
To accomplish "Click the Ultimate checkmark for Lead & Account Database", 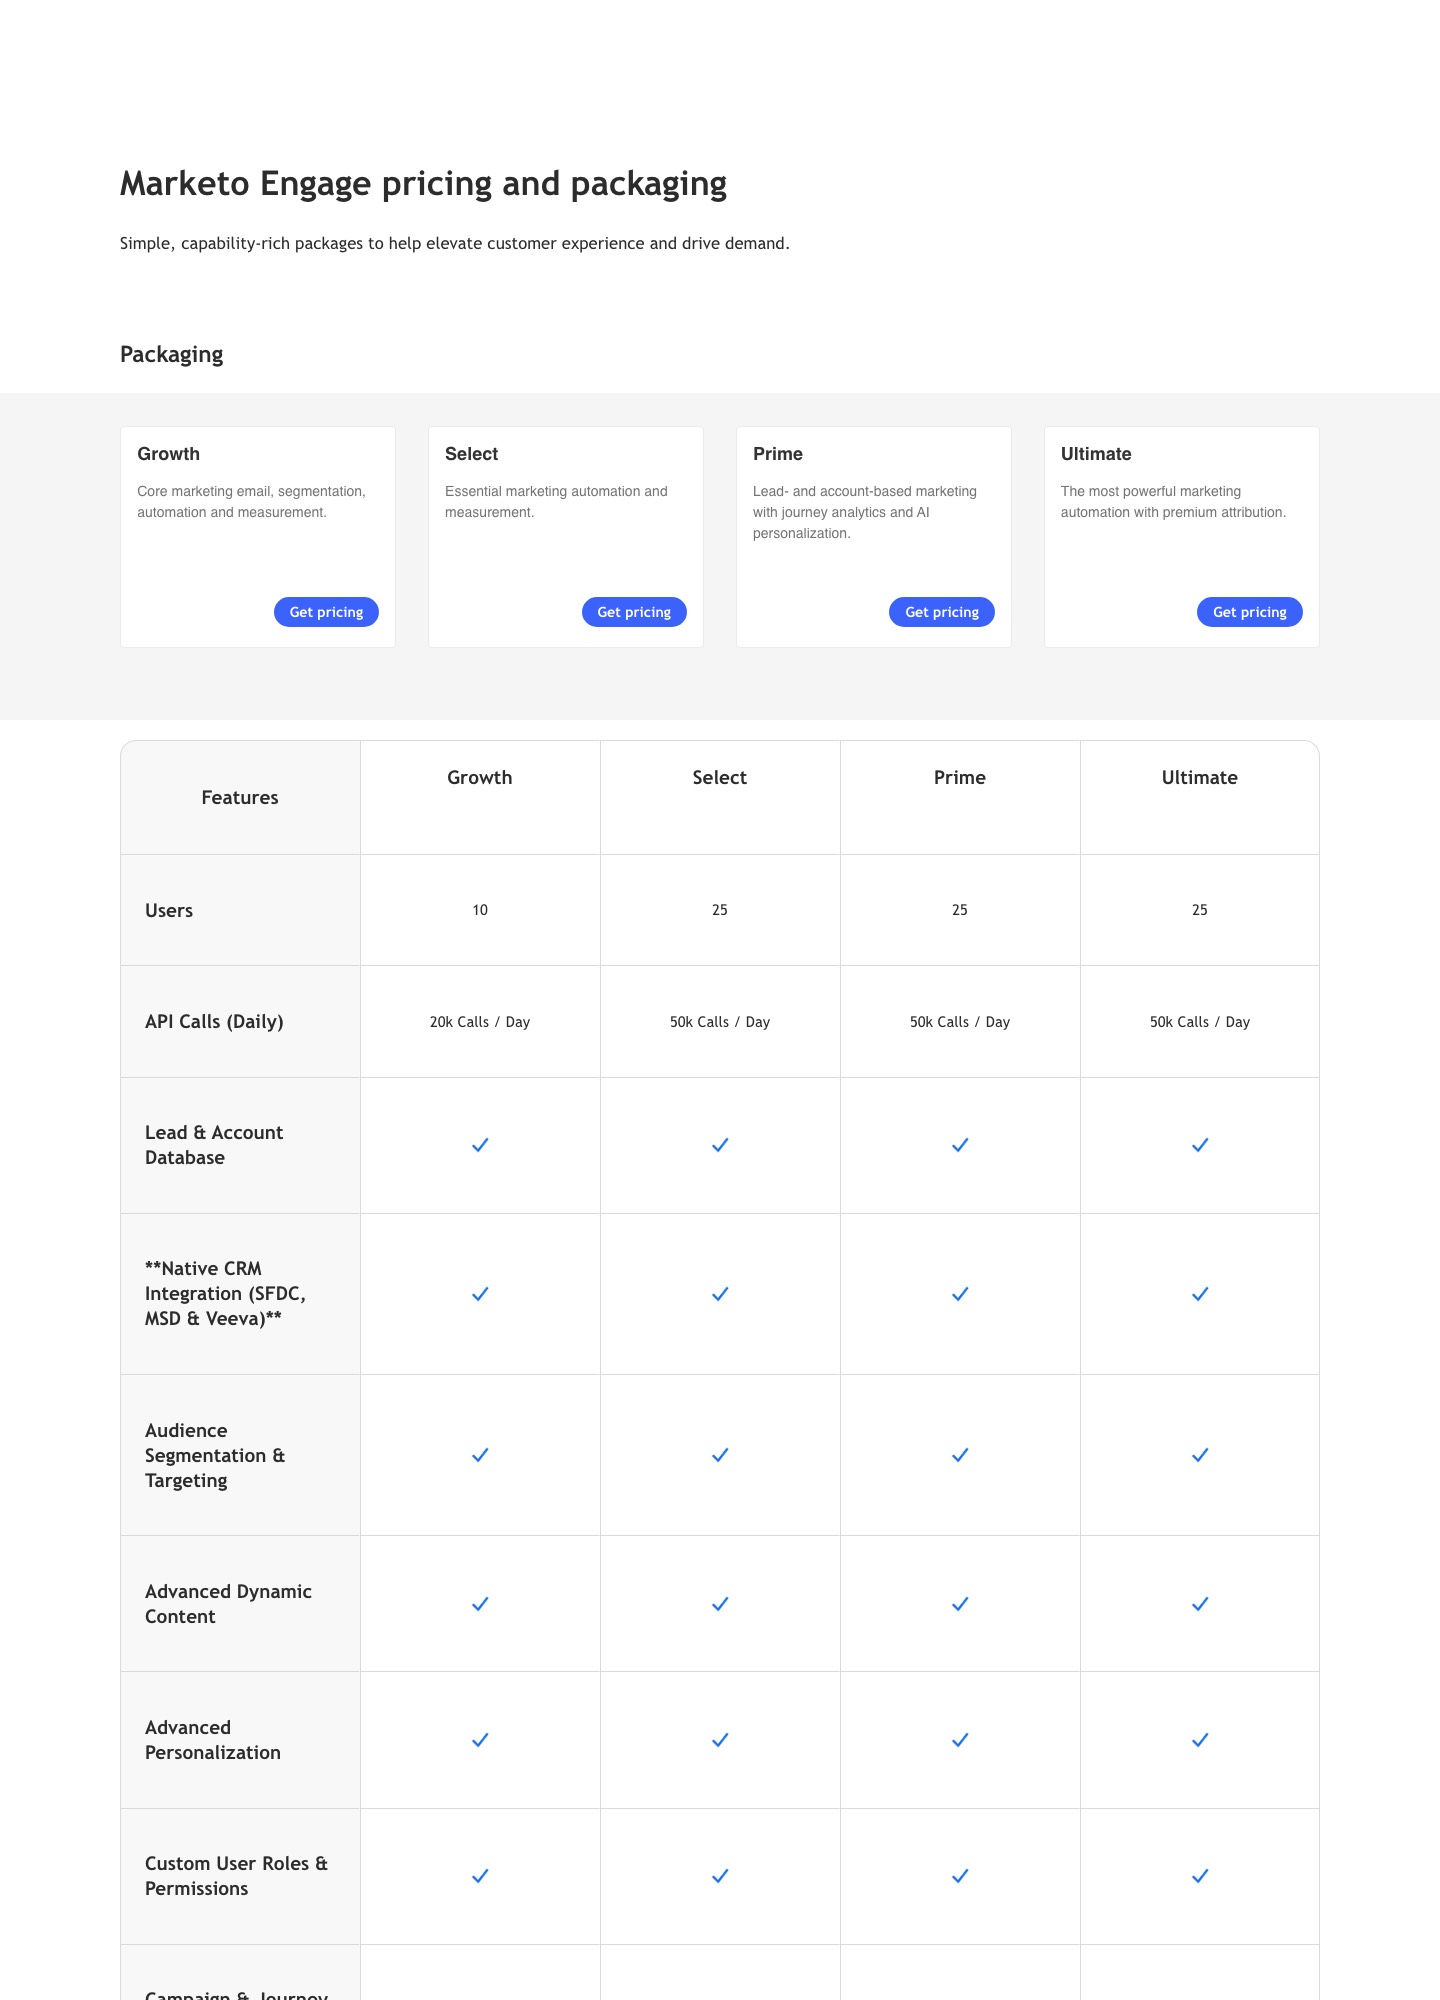I will 1200,1145.
